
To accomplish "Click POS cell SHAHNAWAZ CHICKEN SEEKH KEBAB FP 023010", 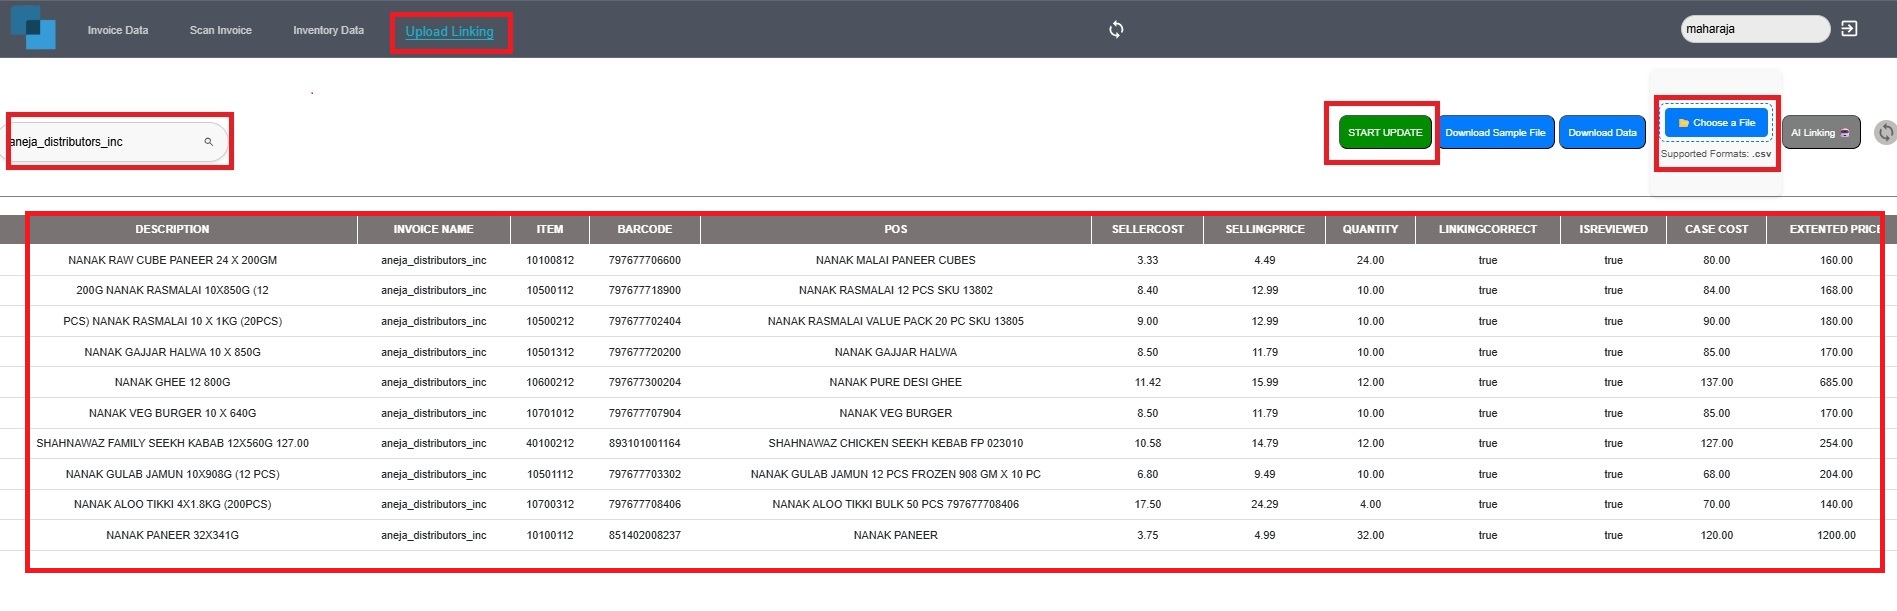I will pos(896,443).
